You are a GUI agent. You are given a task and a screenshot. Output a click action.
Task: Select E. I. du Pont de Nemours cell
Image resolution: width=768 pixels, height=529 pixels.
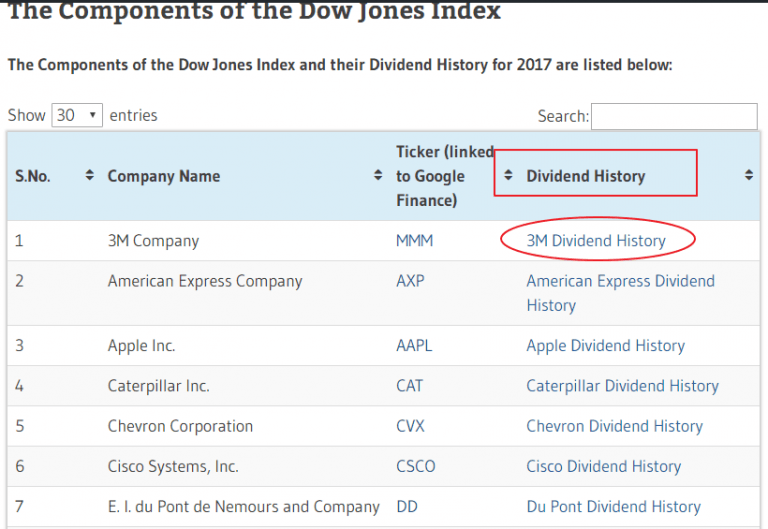[x=243, y=506]
